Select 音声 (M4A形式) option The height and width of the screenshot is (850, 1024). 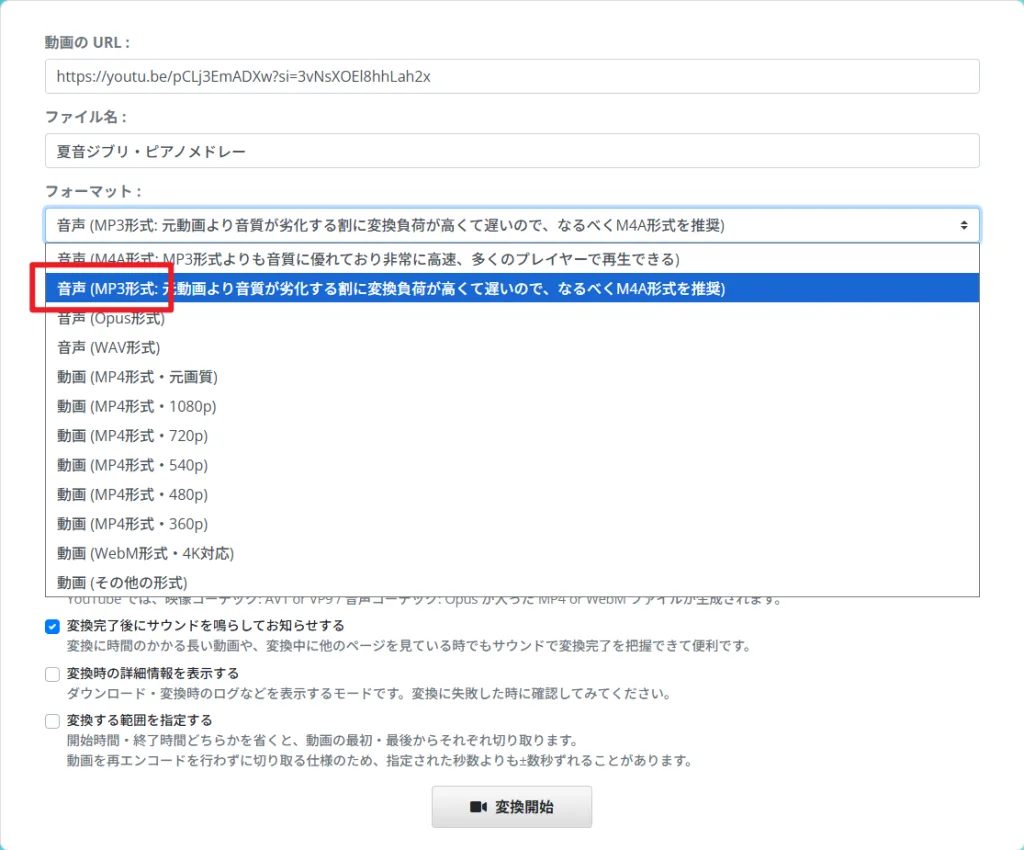pos(512,259)
